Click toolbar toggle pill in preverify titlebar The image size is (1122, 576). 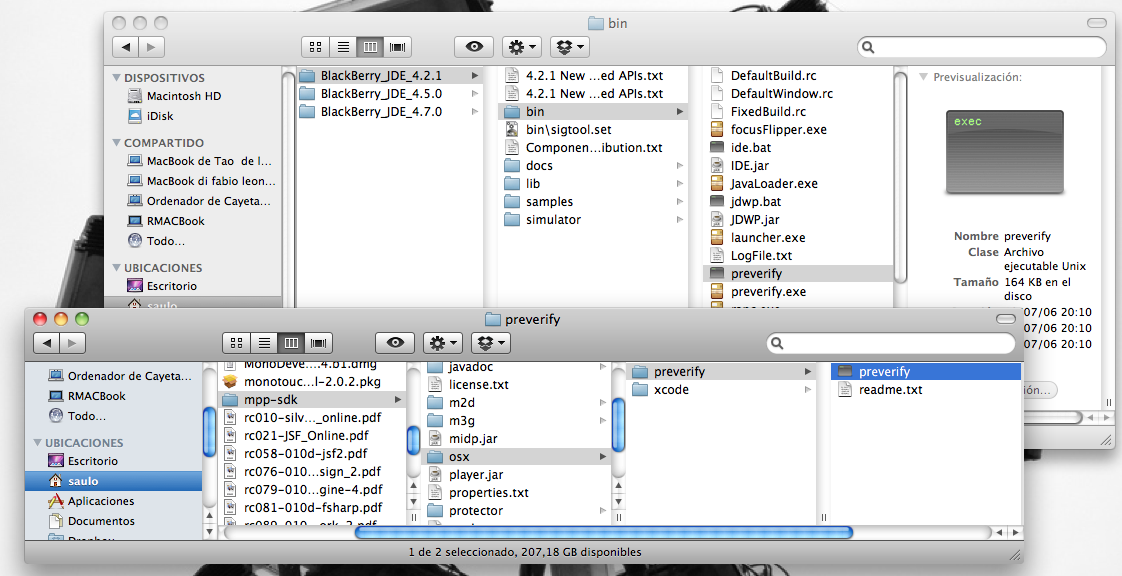[1005, 318]
